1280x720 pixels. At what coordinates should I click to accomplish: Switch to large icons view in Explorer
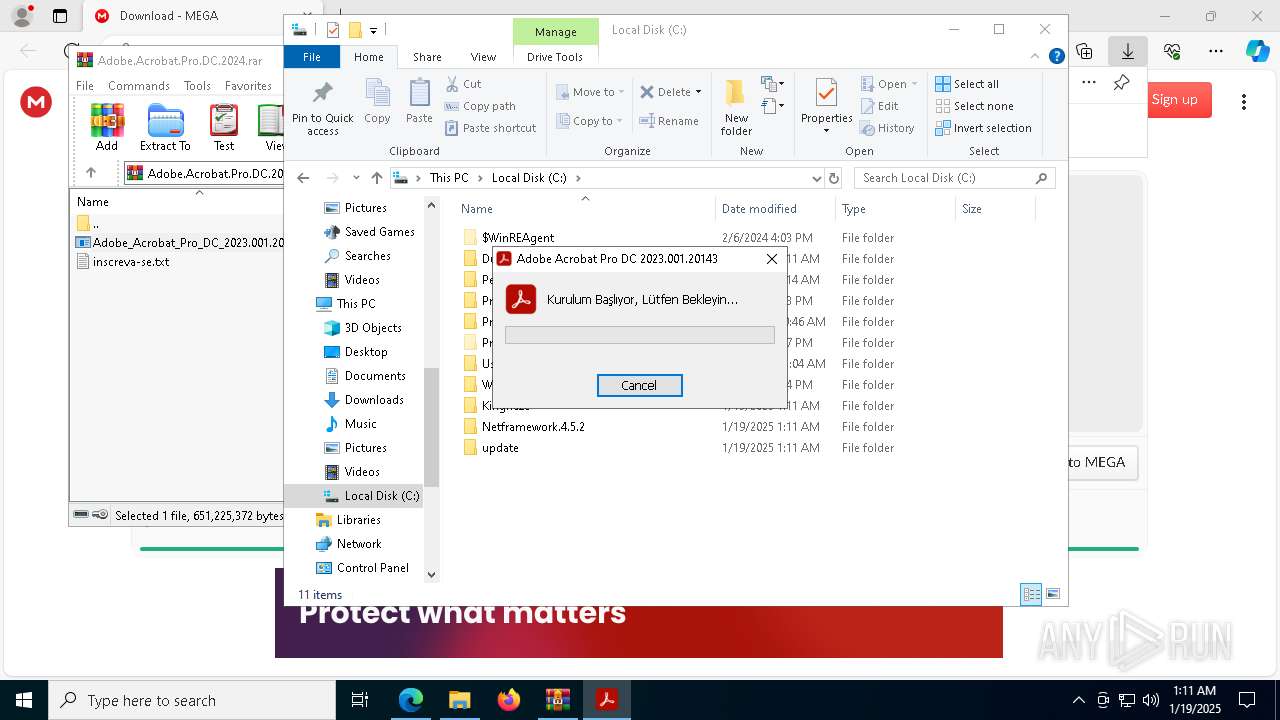click(1052, 594)
